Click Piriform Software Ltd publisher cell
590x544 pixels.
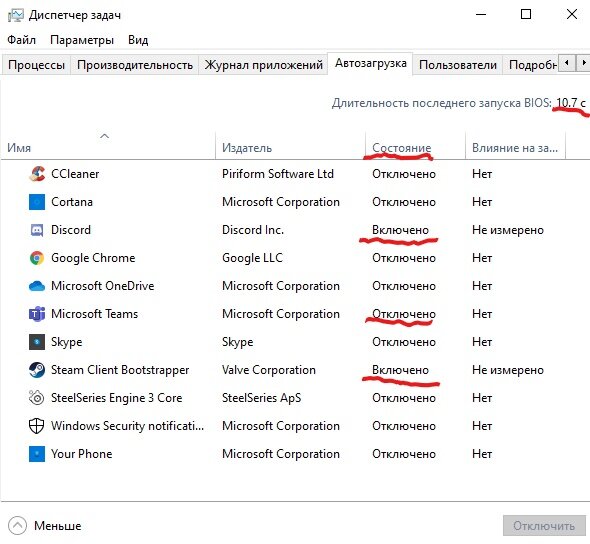tap(278, 174)
